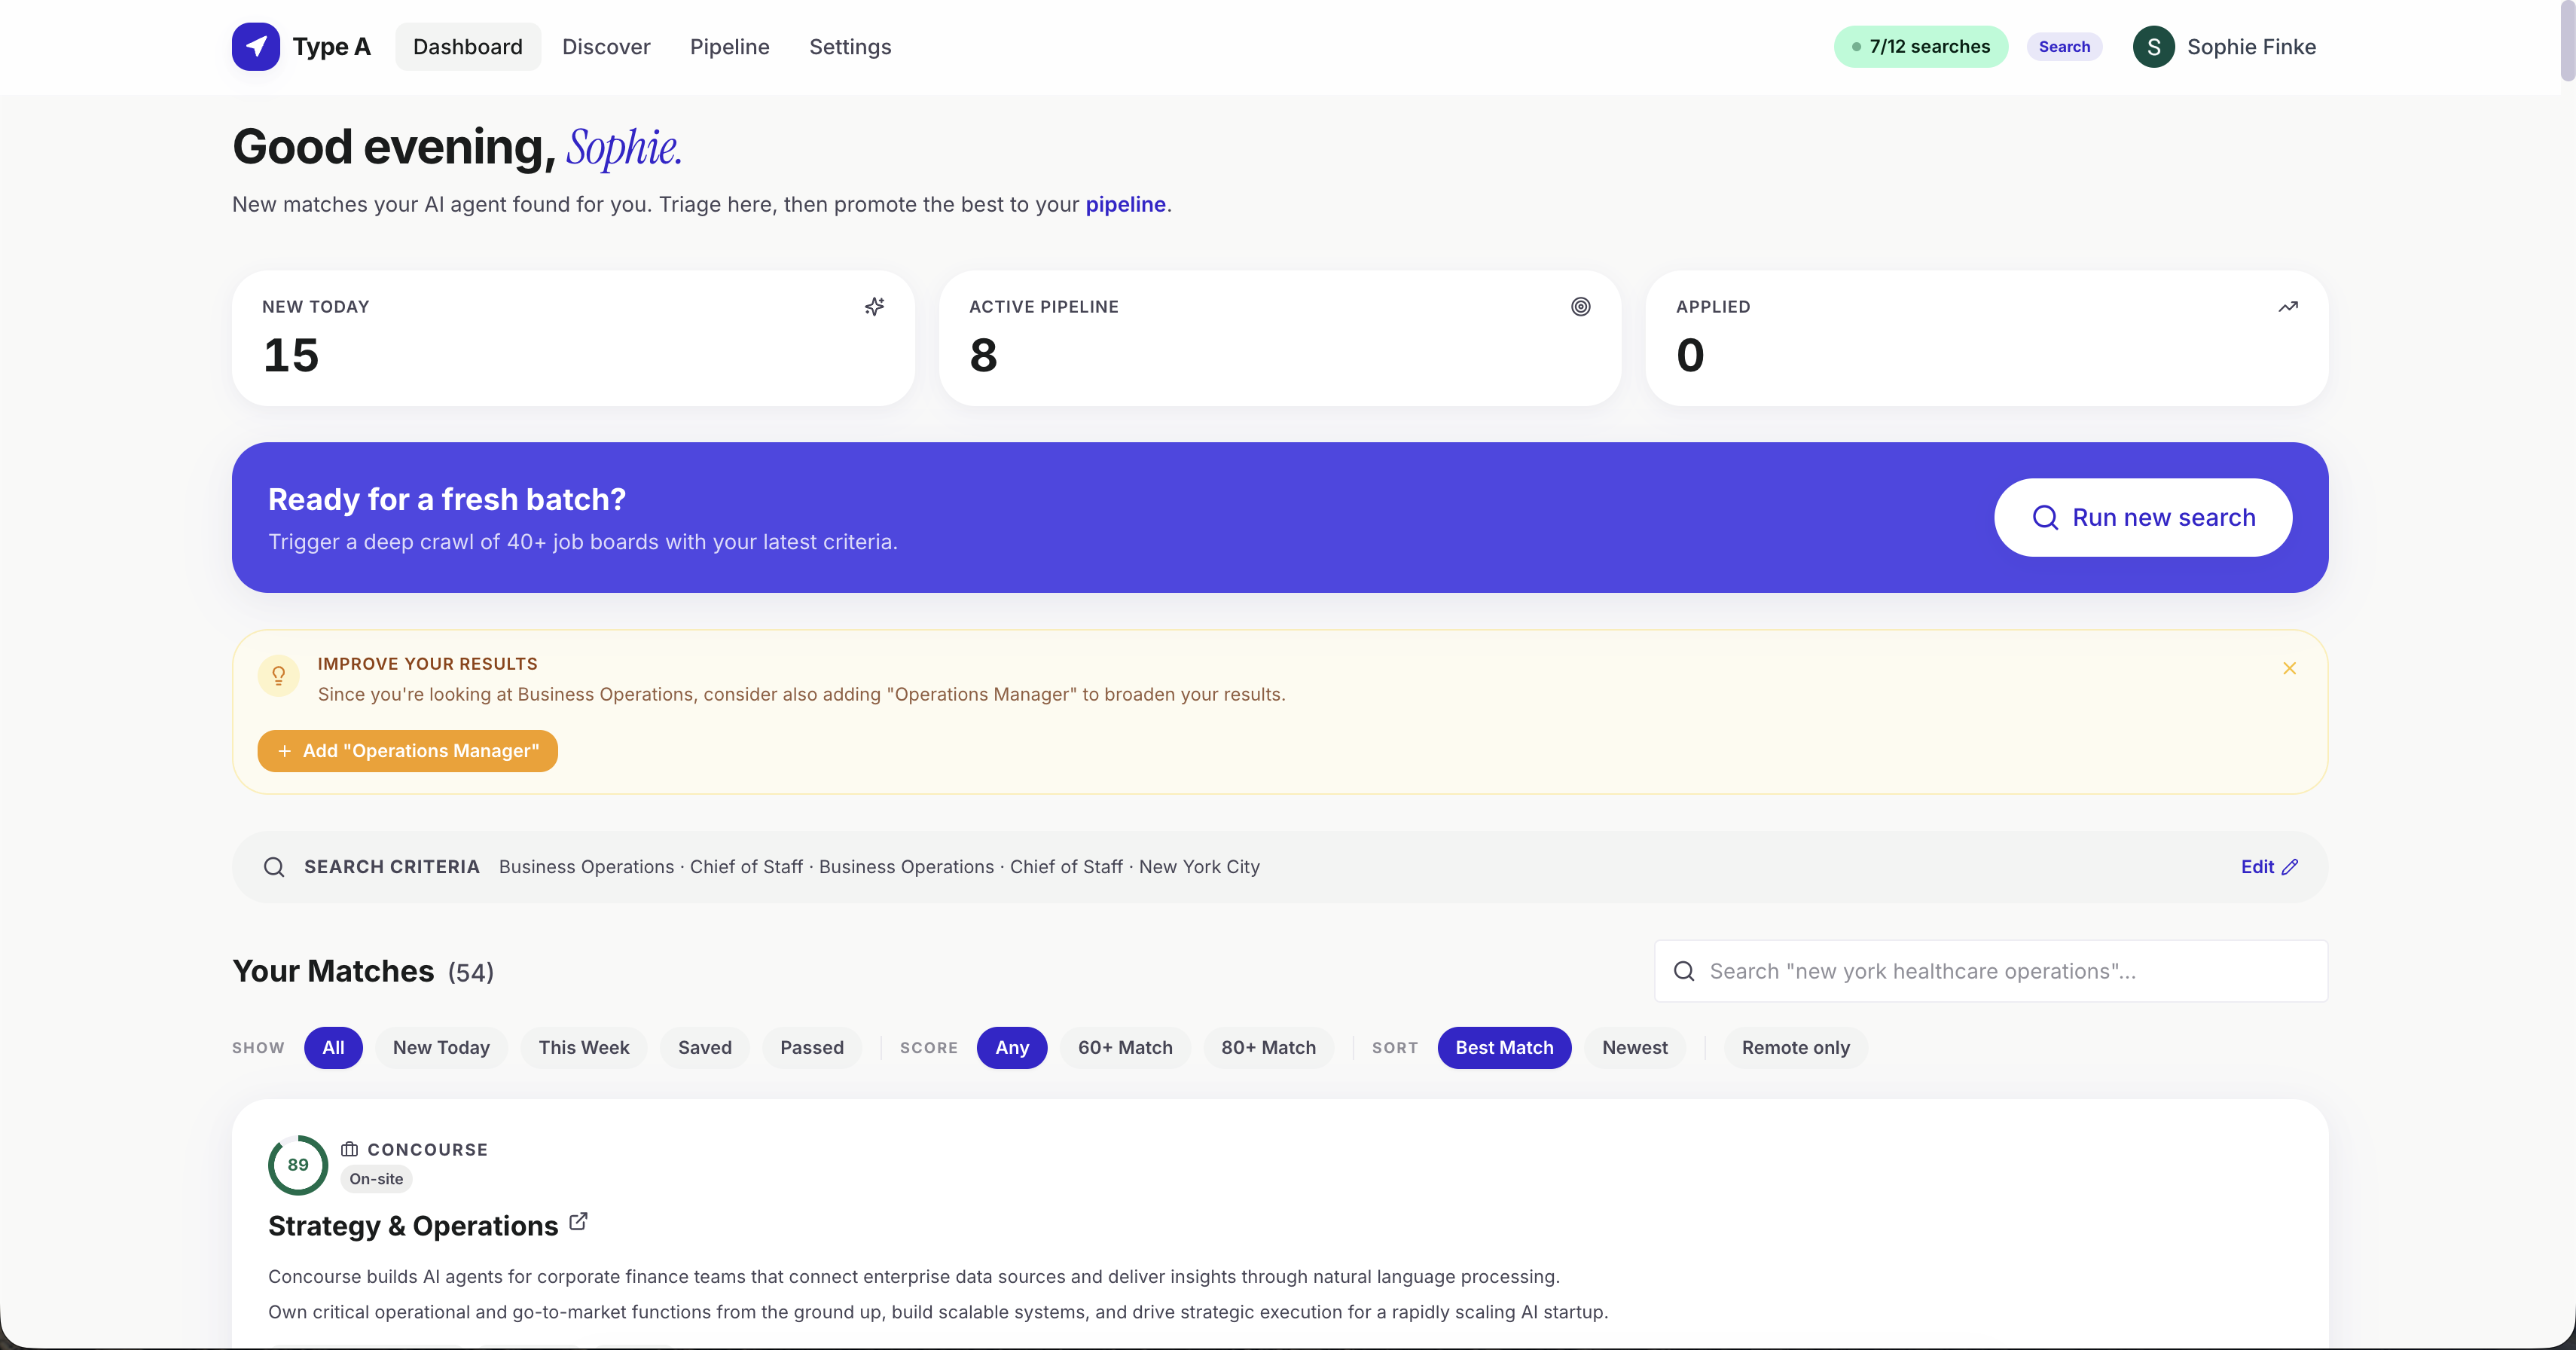Image resolution: width=2576 pixels, height=1350 pixels.
Task: Click the (54) matches count
Action: [471, 973]
